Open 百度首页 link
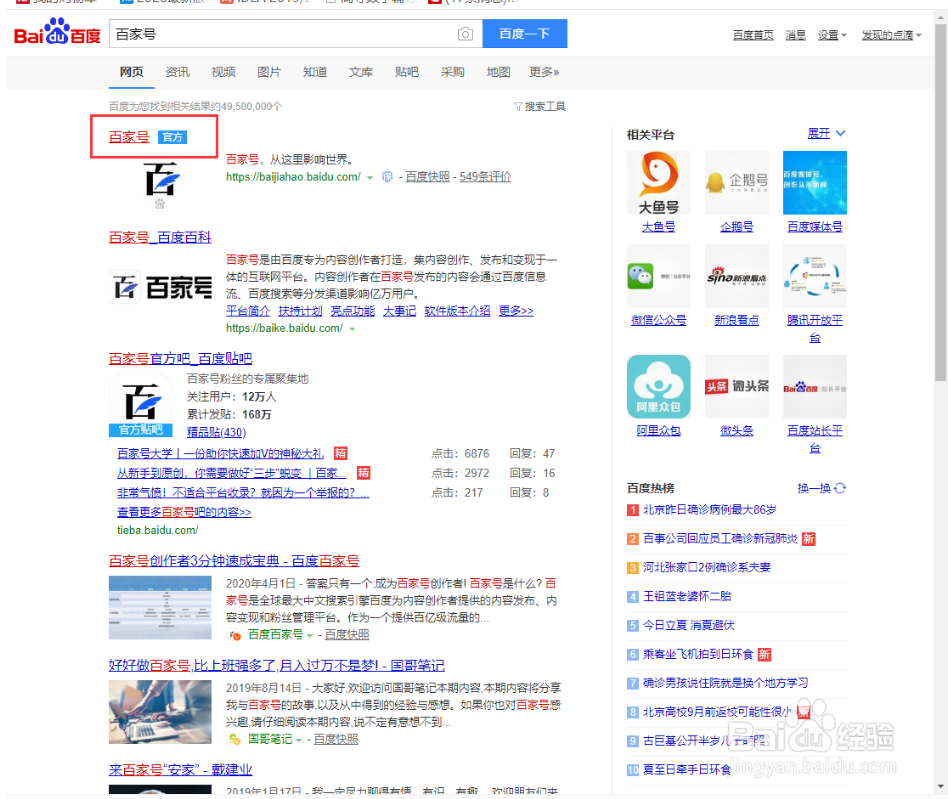 (753, 35)
